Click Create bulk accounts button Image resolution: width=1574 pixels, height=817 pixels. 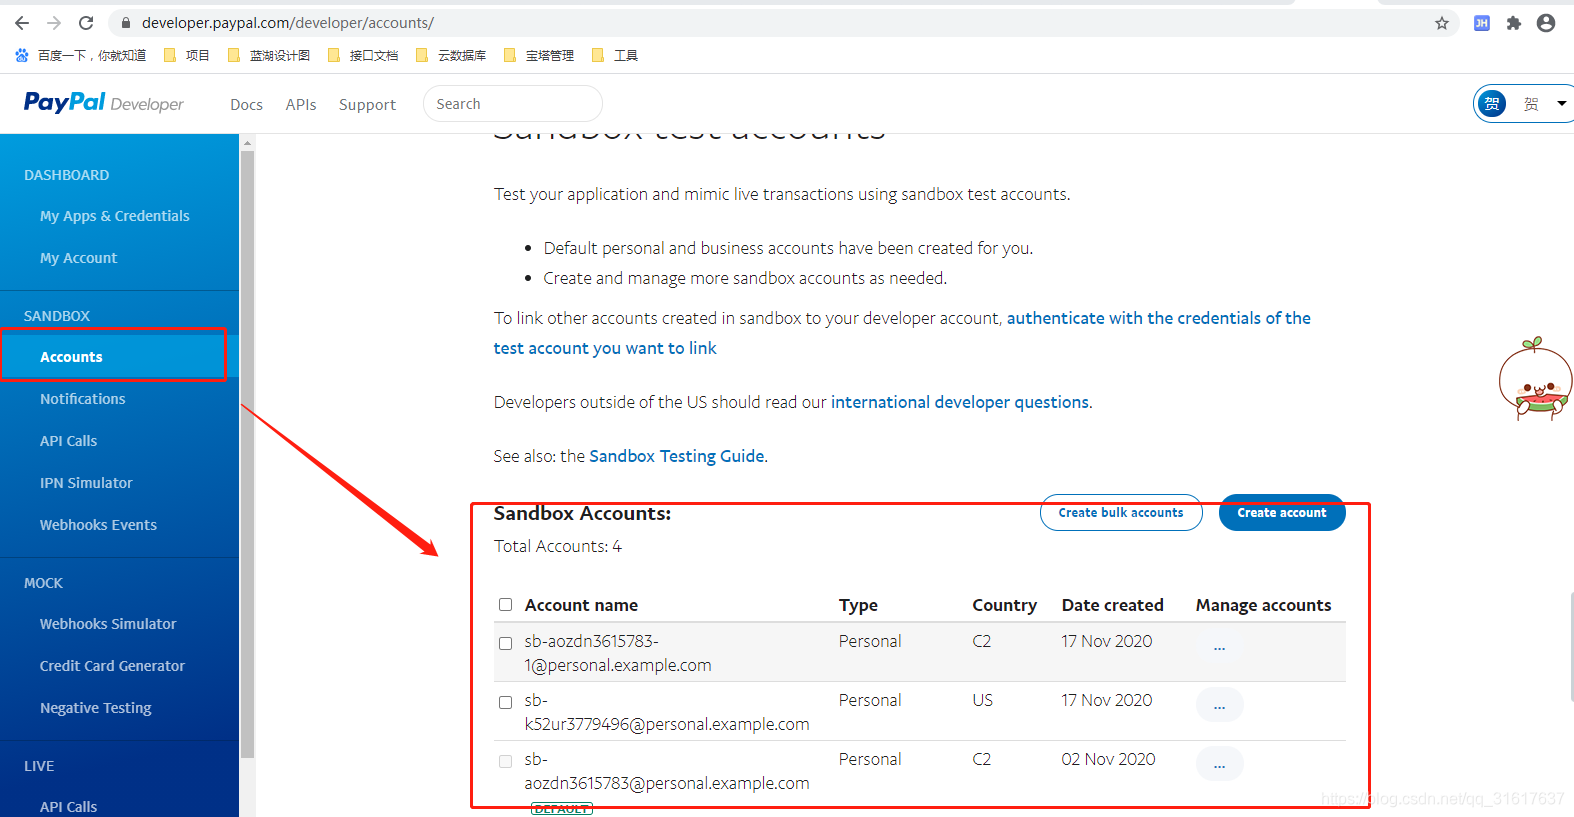click(1121, 512)
